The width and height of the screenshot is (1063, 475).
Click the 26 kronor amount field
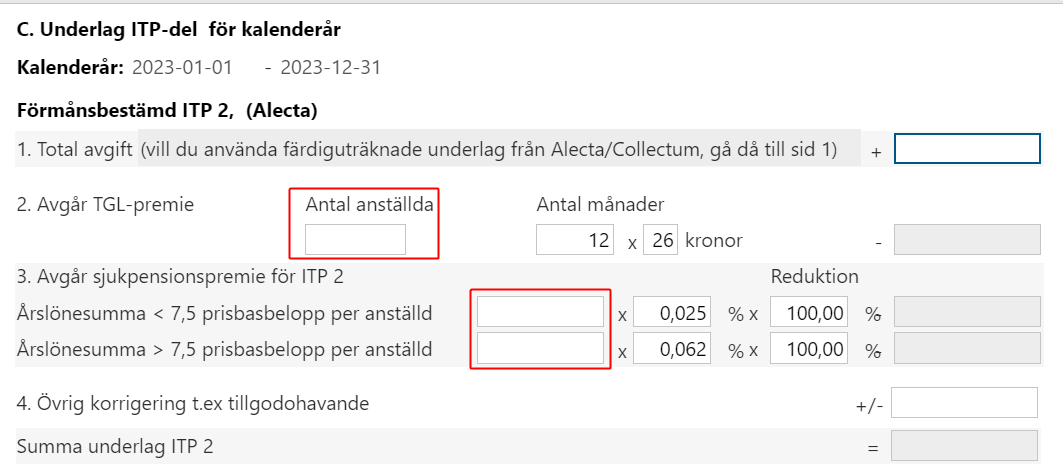point(660,240)
